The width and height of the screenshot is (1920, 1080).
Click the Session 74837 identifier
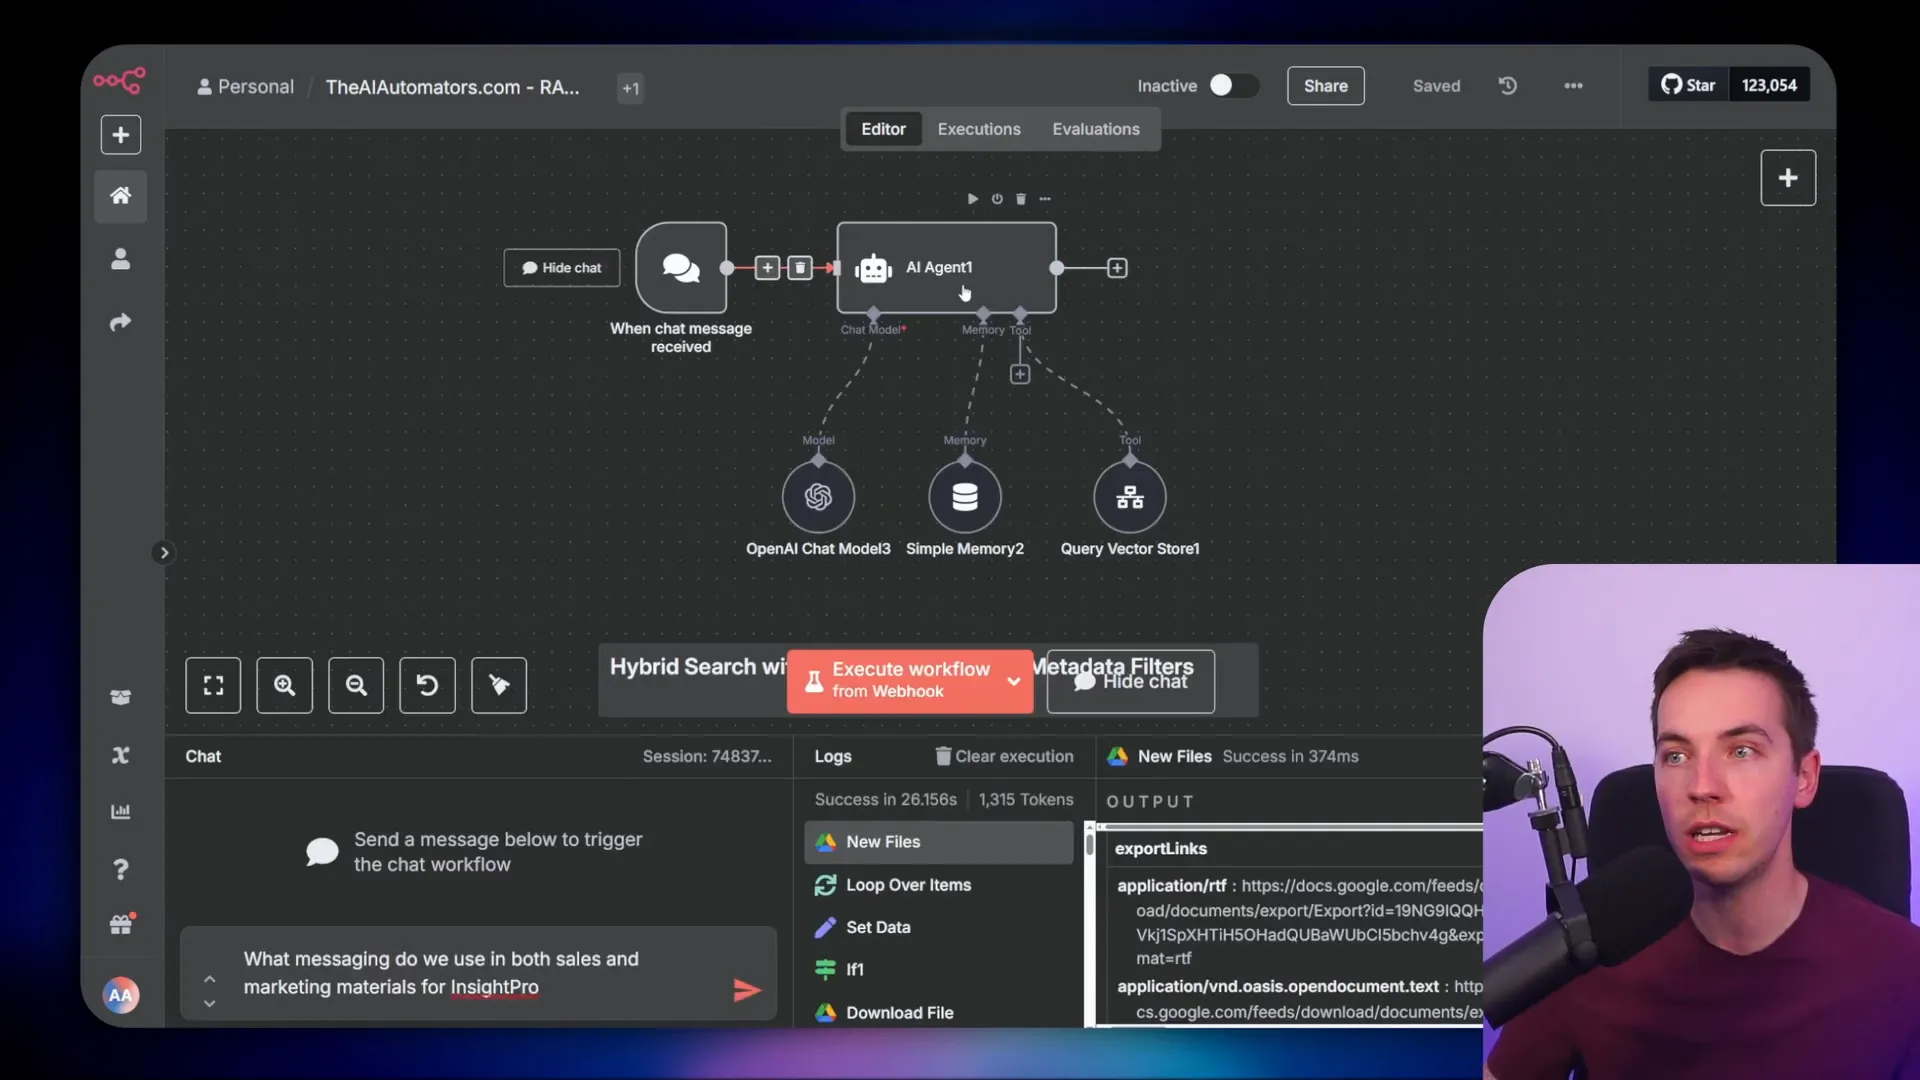point(707,756)
